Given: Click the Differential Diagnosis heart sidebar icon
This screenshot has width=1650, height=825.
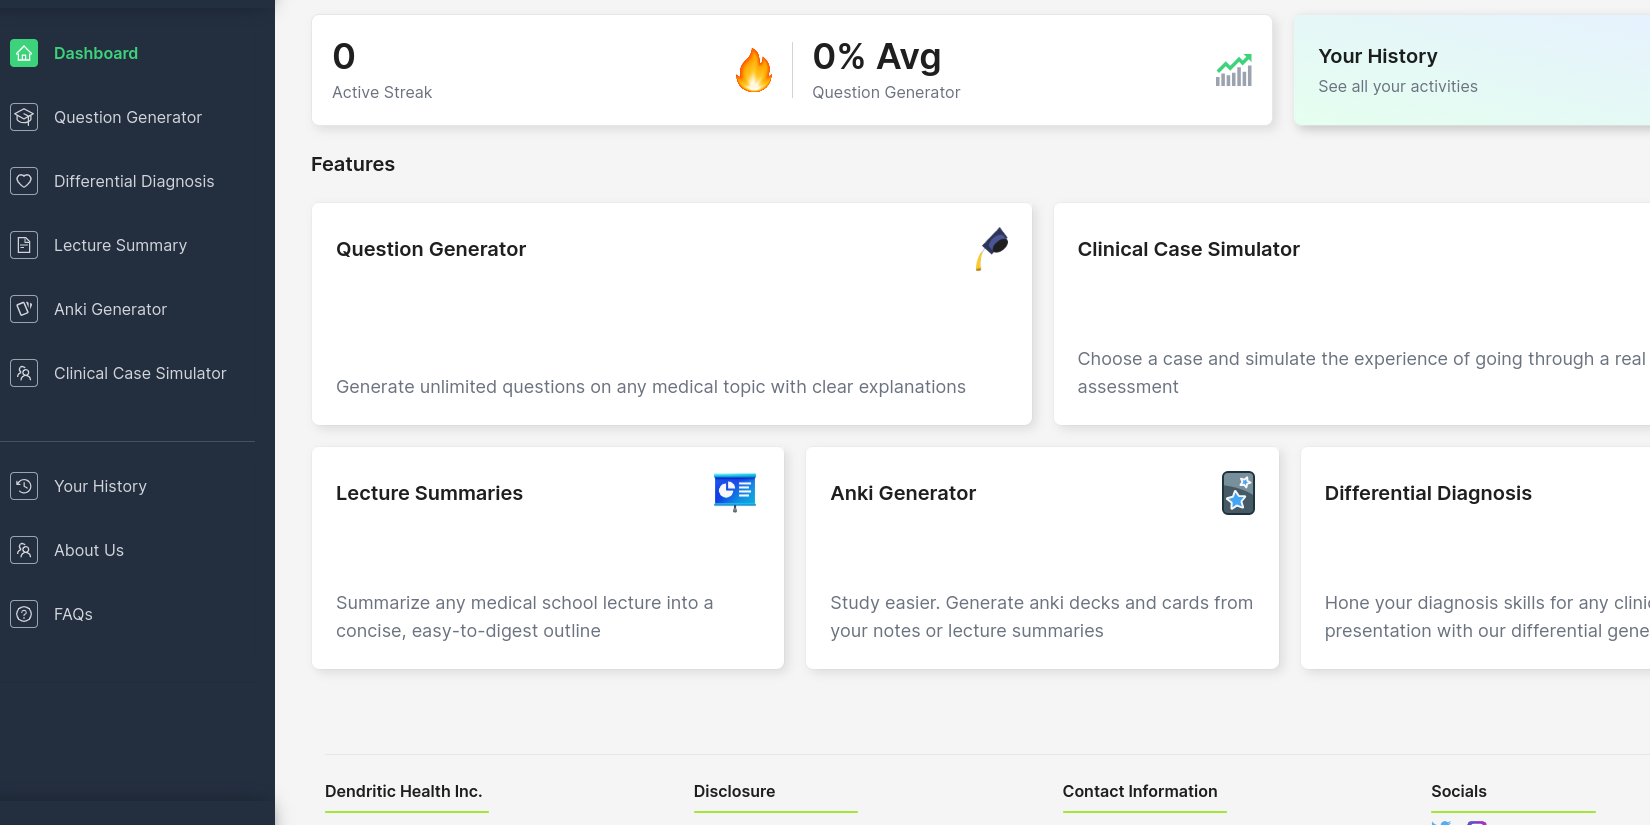Looking at the screenshot, I should (x=24, y=181).
